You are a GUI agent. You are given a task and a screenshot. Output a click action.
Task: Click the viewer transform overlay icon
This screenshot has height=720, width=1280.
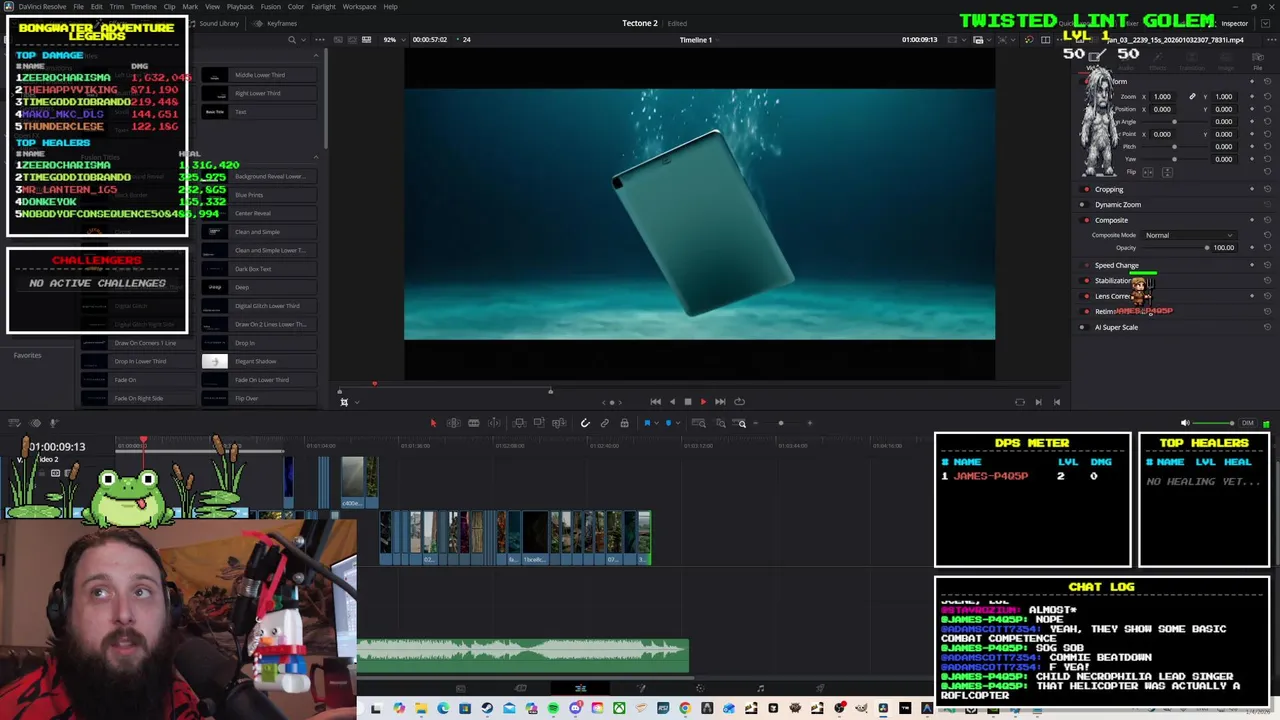(x=344, y=402)
